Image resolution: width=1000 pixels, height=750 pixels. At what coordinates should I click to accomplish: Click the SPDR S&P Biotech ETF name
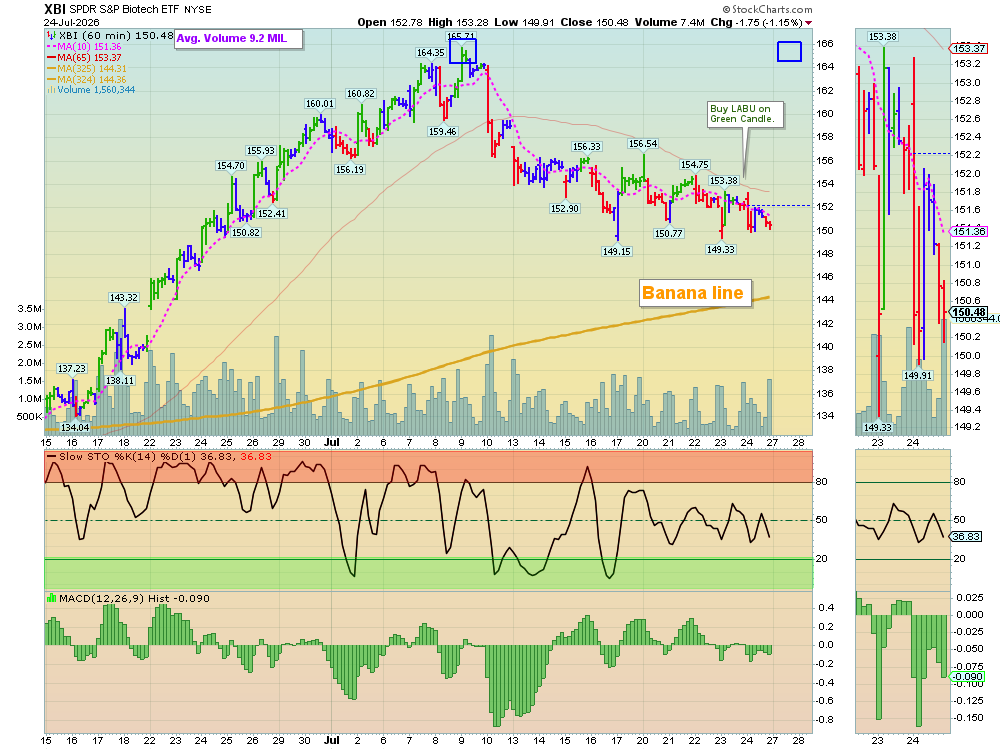(x=124, y=10)
